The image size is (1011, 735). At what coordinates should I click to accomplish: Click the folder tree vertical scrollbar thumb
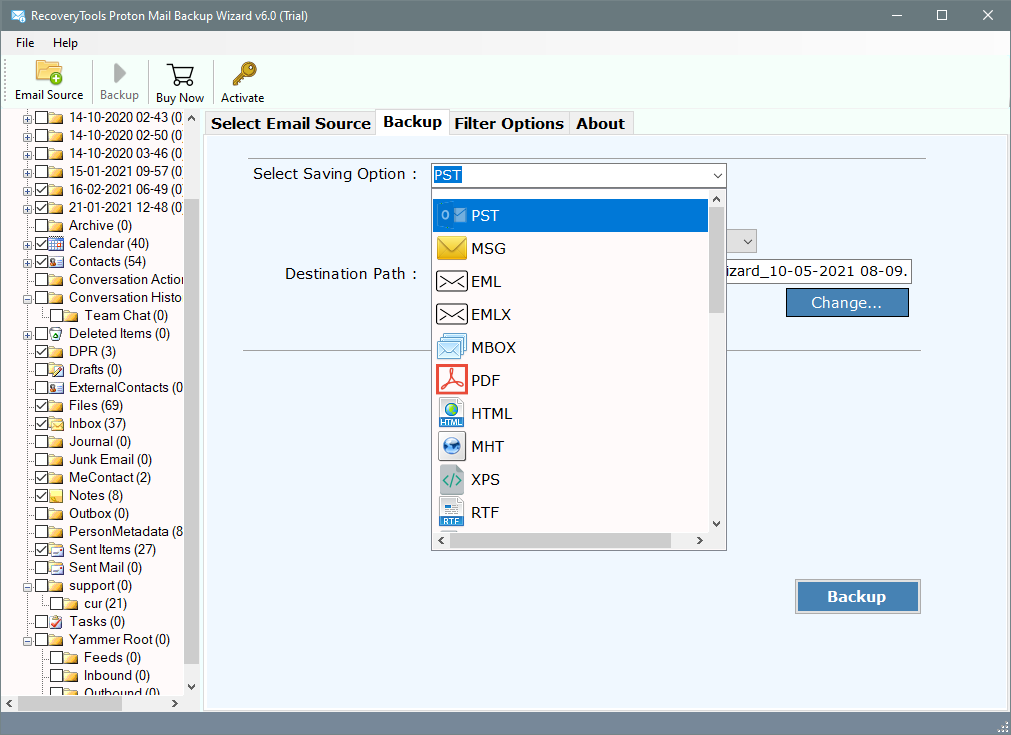tap(191, 432)
